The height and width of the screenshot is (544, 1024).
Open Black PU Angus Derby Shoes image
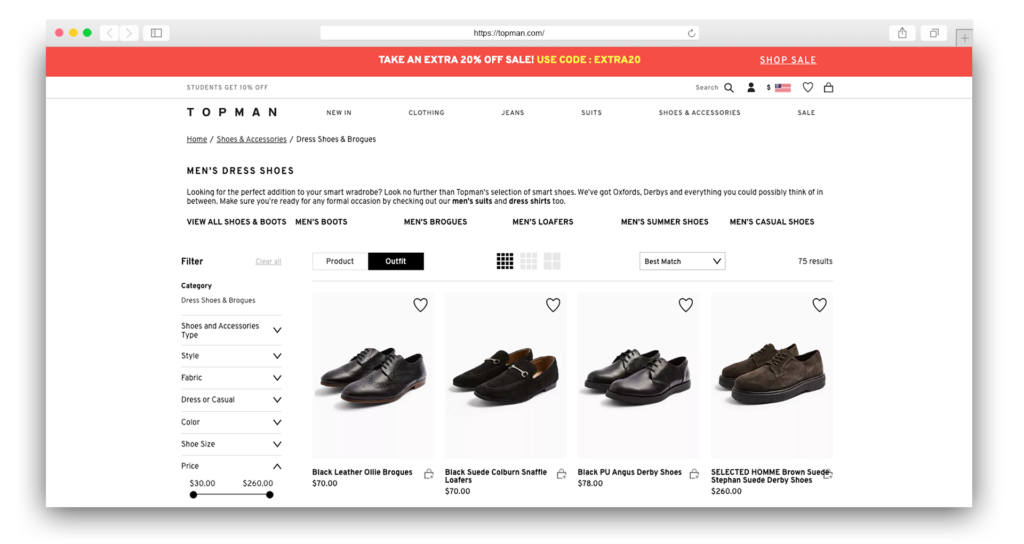(x=638, y=376)
